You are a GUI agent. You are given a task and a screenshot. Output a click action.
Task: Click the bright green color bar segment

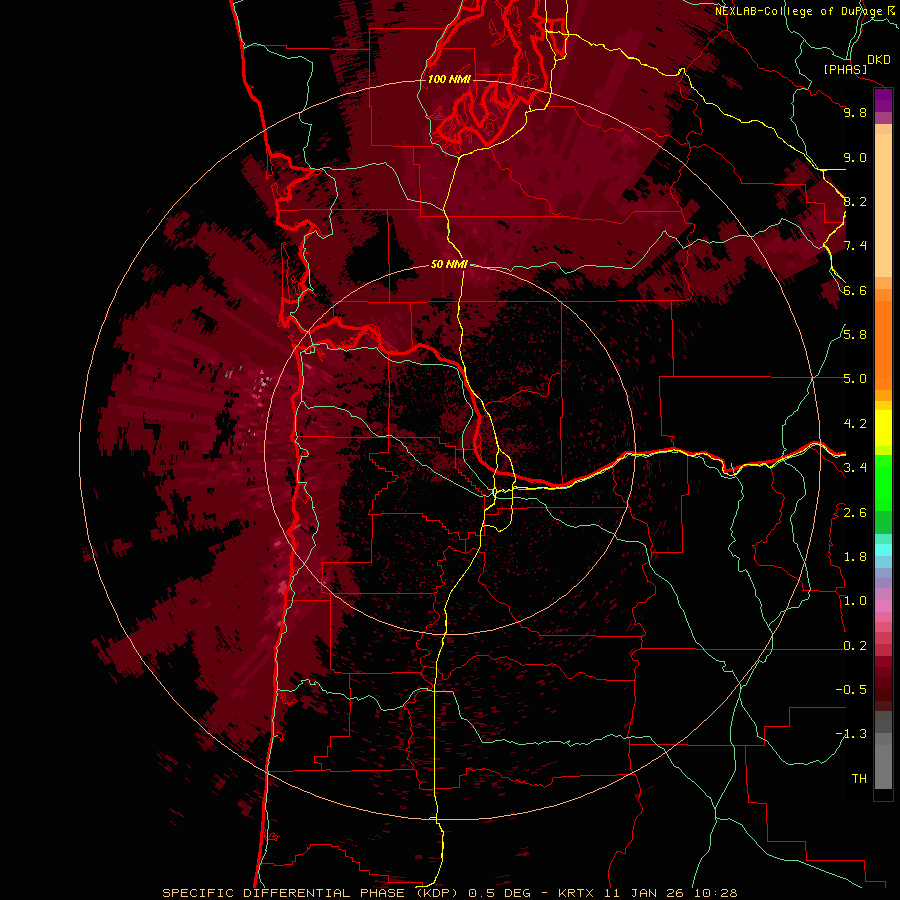point(883,482)
